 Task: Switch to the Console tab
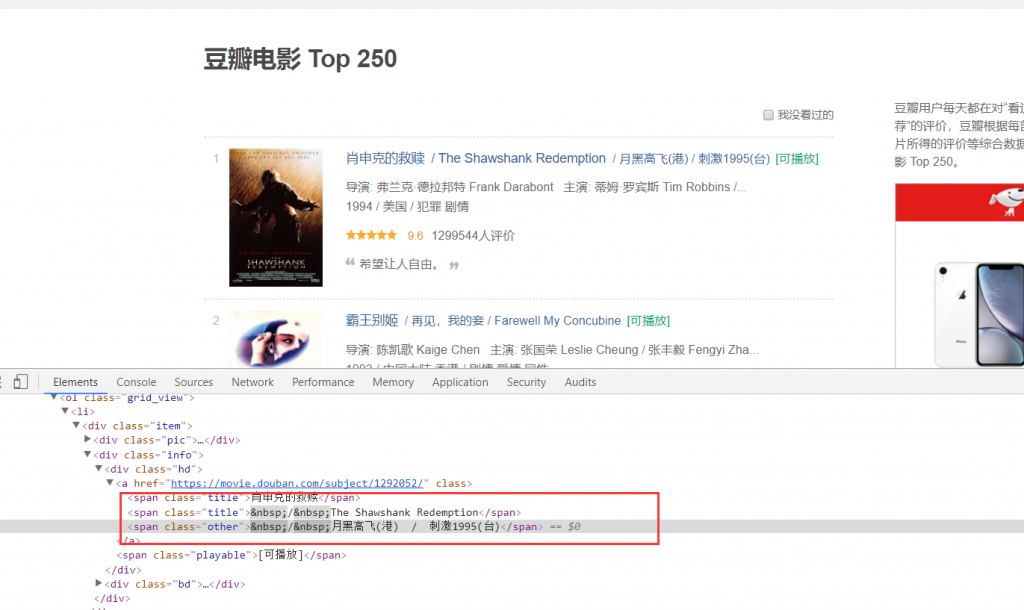pos(136,382)
